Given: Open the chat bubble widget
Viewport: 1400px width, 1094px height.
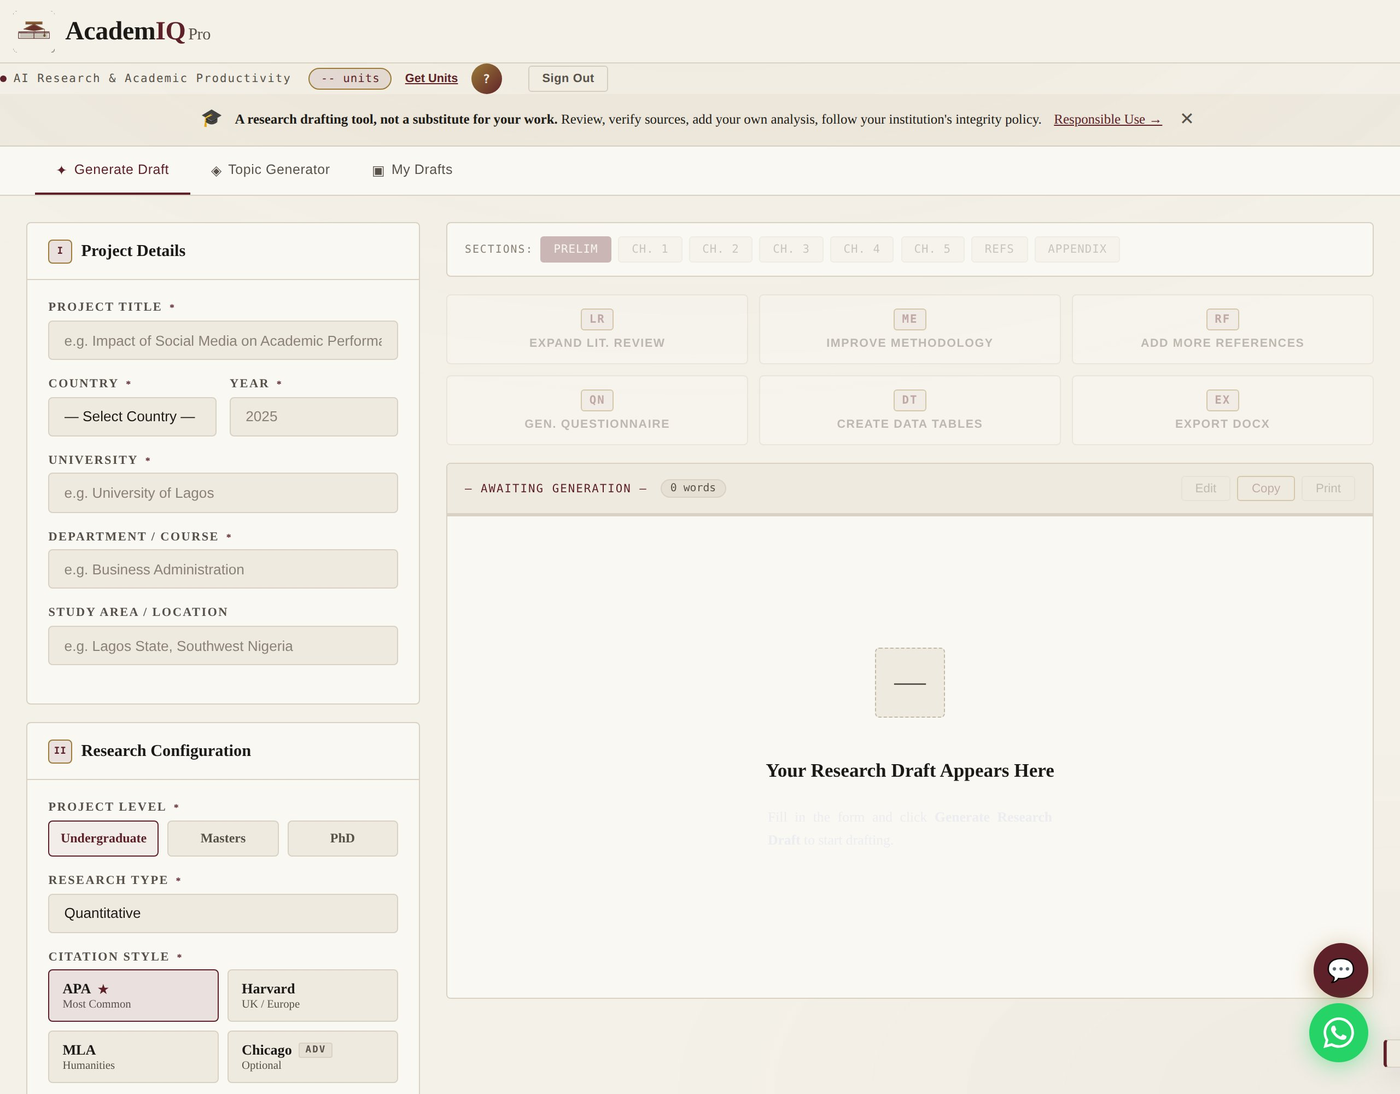Looking at the screenshot, I should point(1340,970).
